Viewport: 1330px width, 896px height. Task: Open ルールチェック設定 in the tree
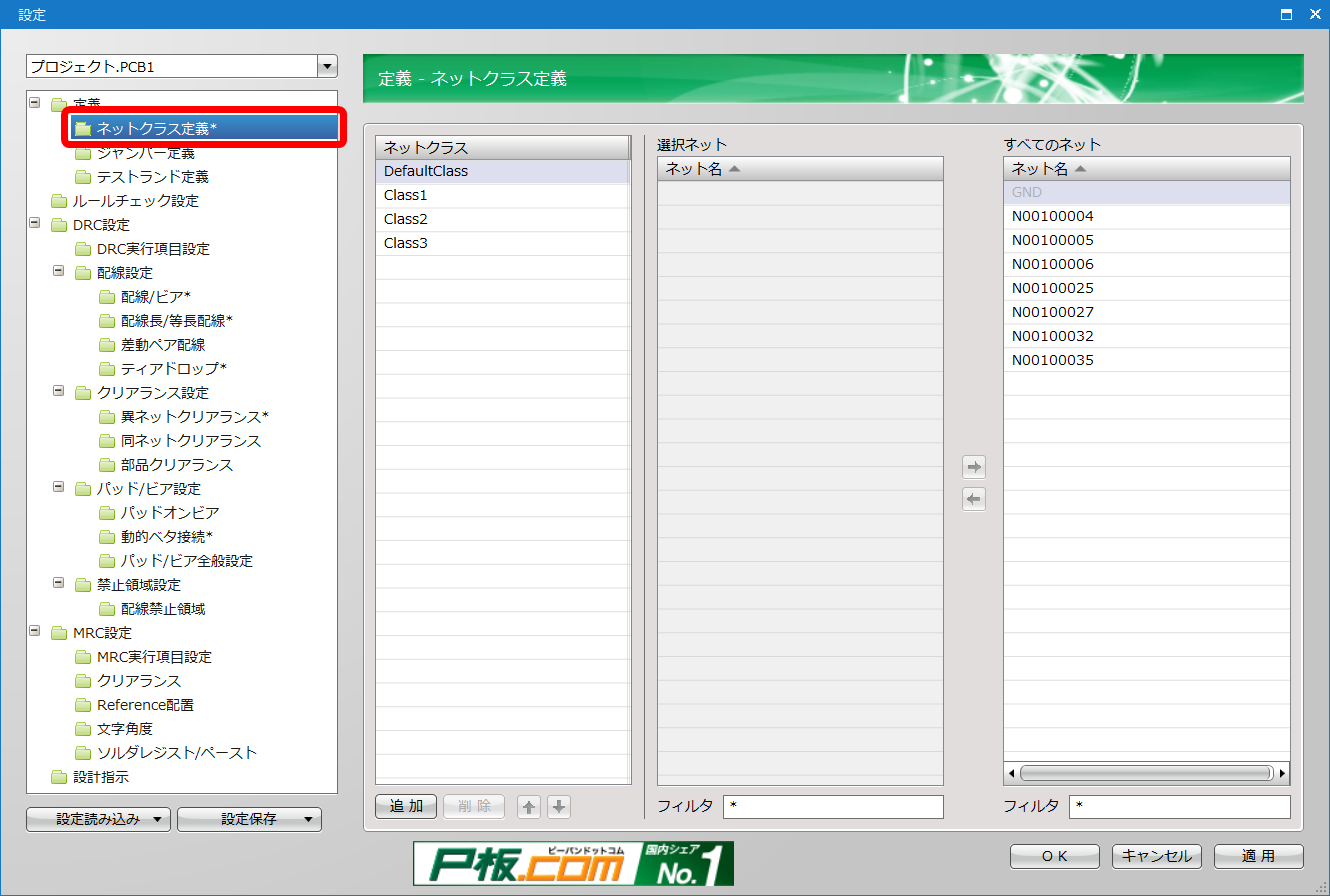[x=135, y=201]
